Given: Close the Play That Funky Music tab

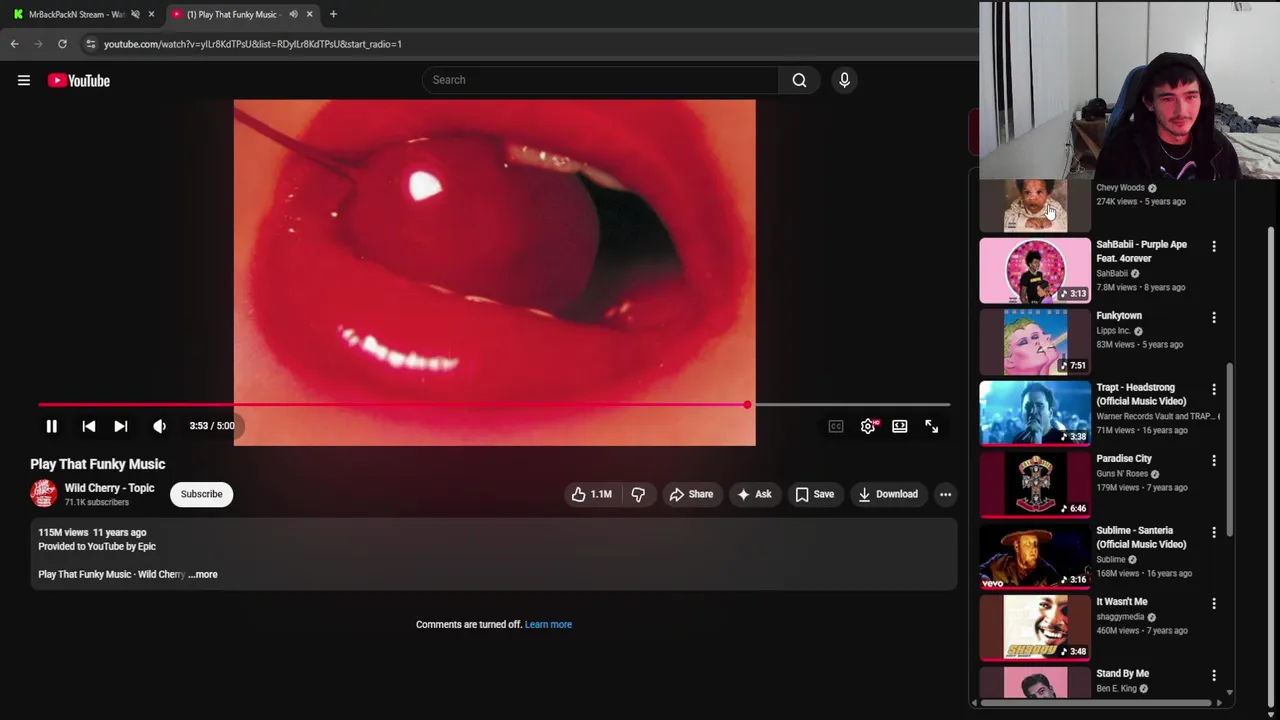Looking at the screenshot, I should point(309,14).
